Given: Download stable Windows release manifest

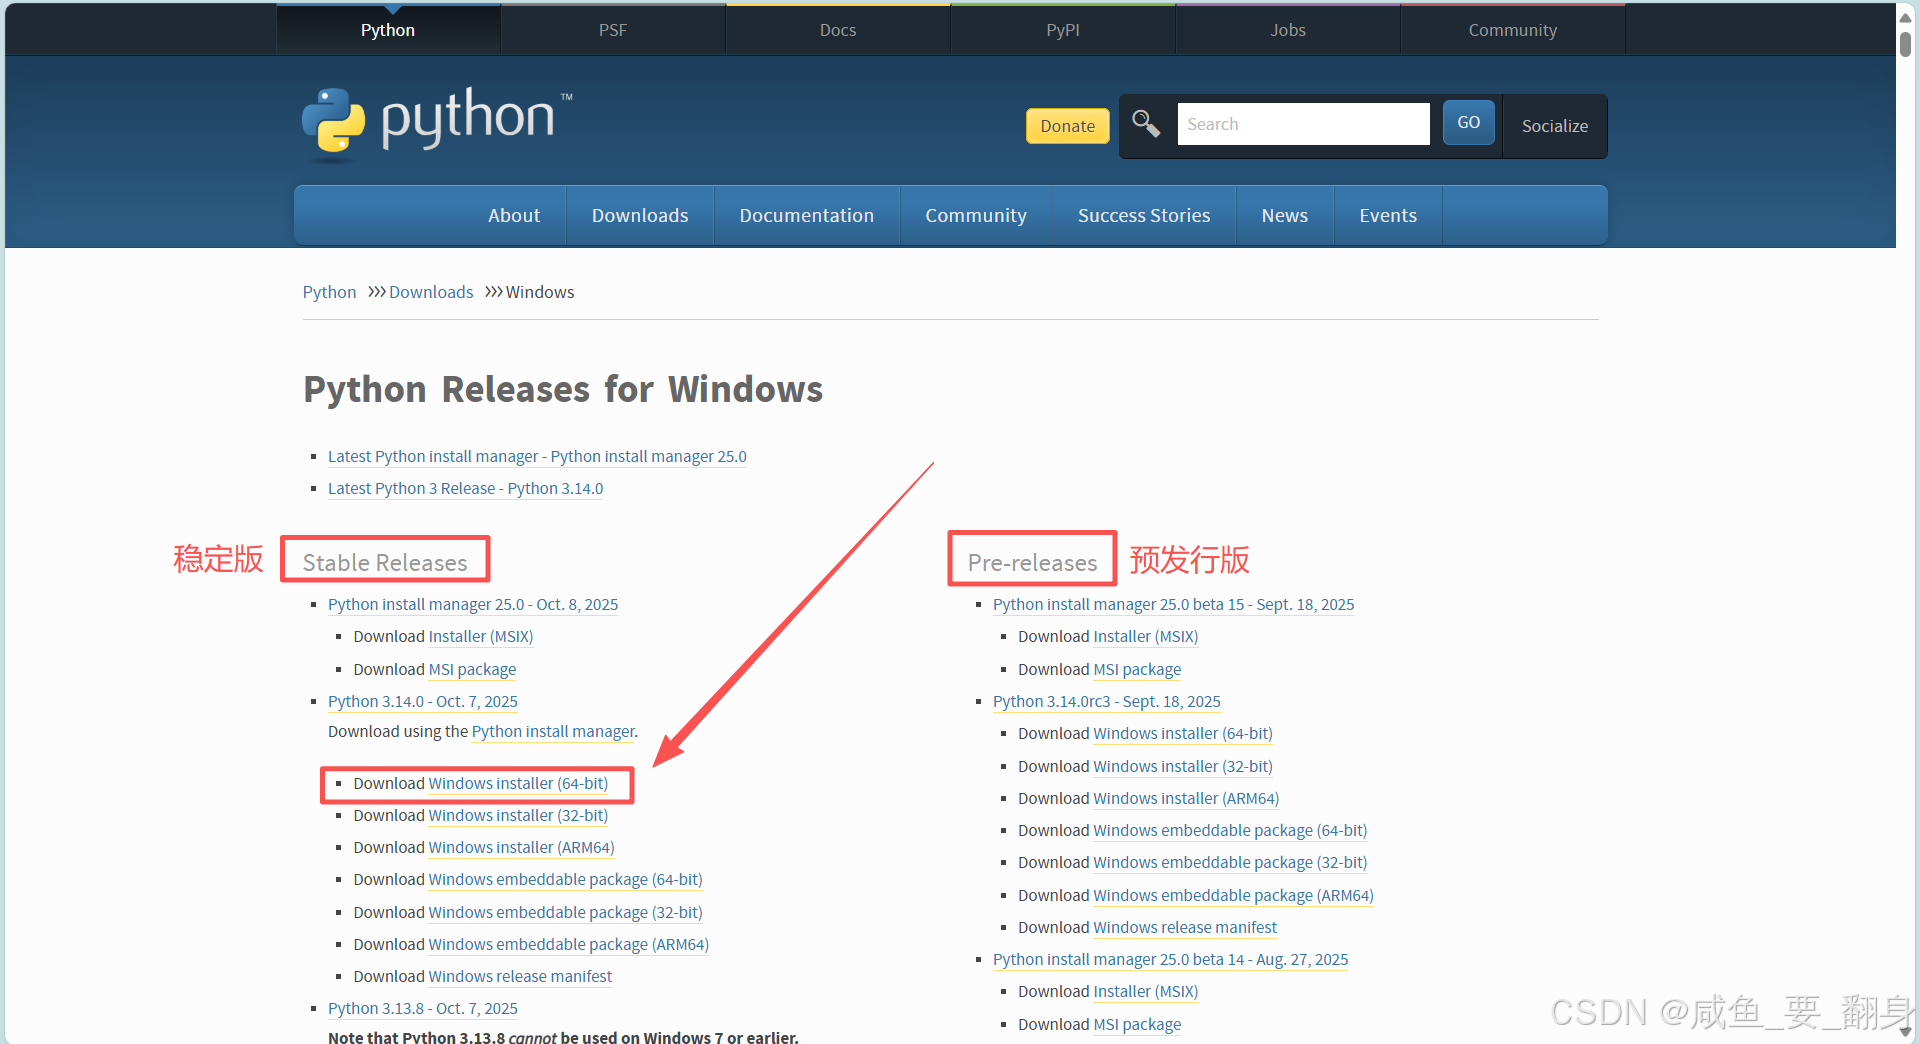Looking at the screenshot, I should coord(520,976).
